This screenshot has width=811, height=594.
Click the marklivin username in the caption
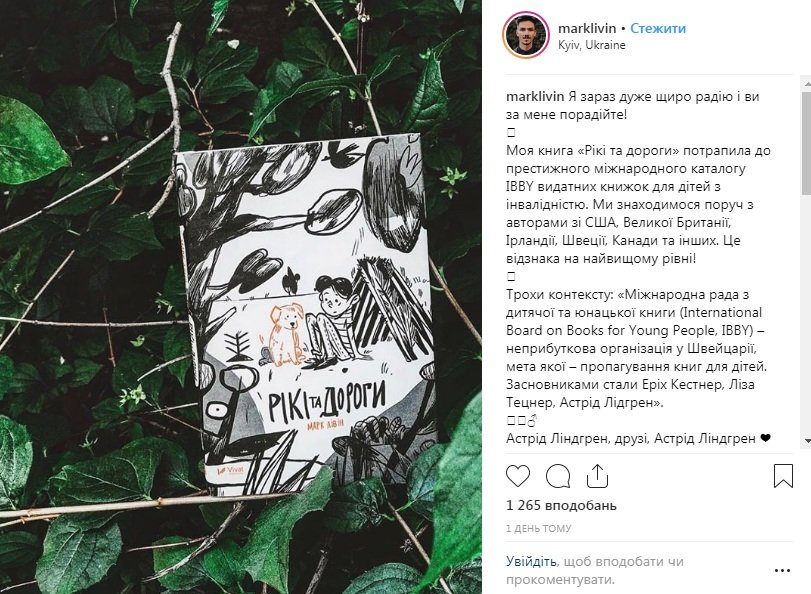tap(535, 97)
